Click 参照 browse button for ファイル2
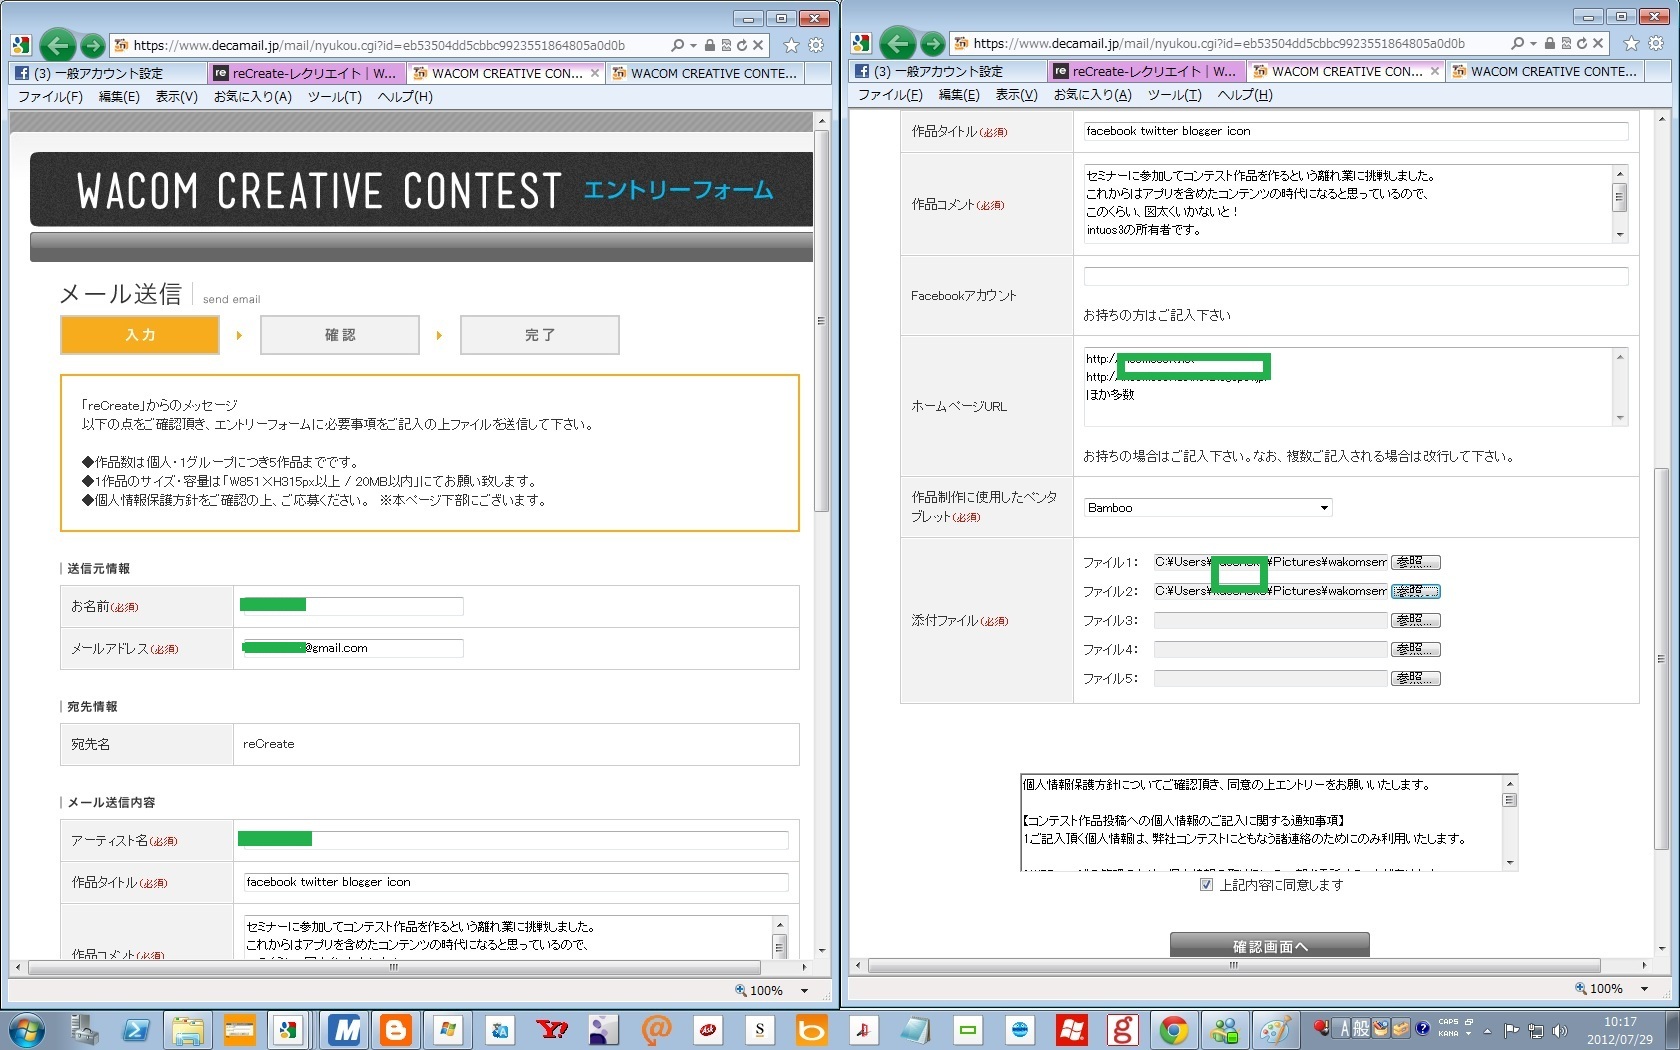 (x=1415, y=591)
